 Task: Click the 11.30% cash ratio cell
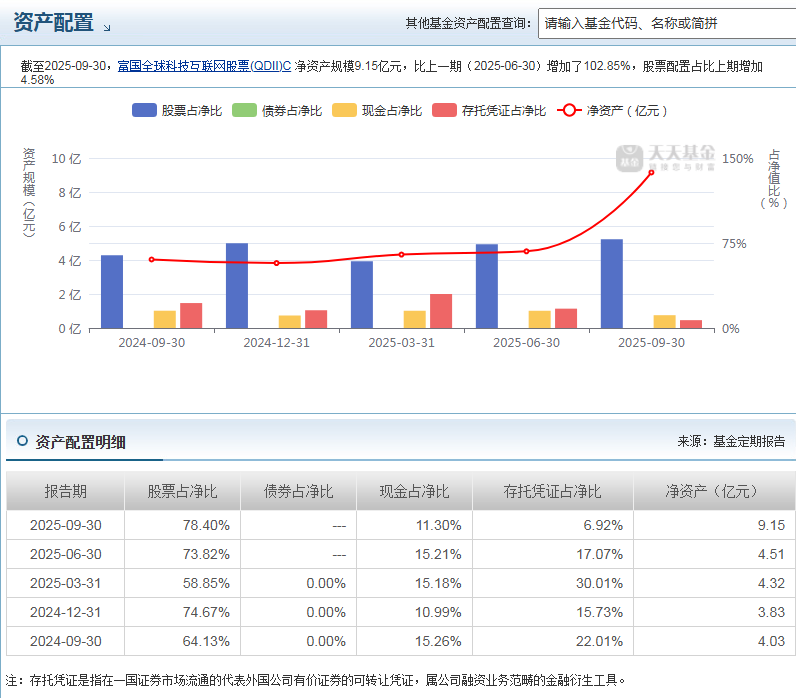pyautogui.click(x=414, y=525)
